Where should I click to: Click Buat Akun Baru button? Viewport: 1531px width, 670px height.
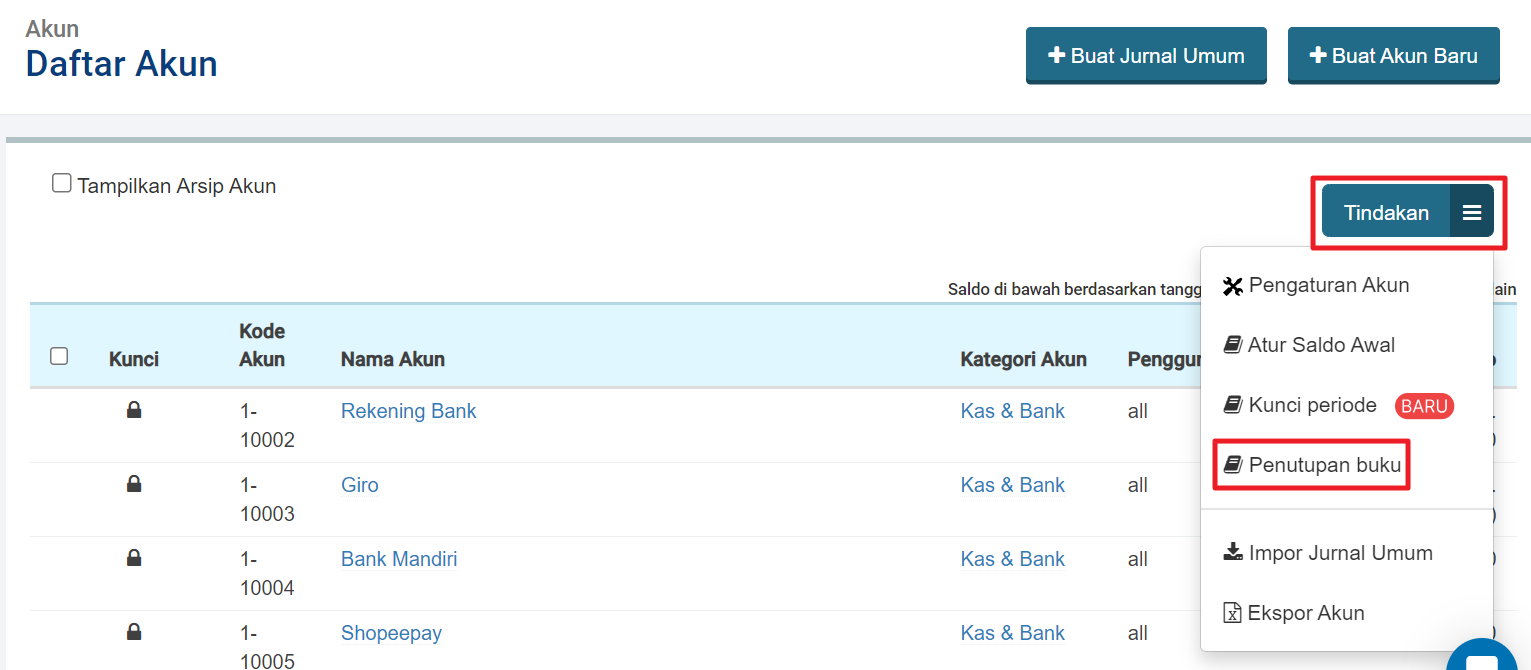(x=1393, y=56)
